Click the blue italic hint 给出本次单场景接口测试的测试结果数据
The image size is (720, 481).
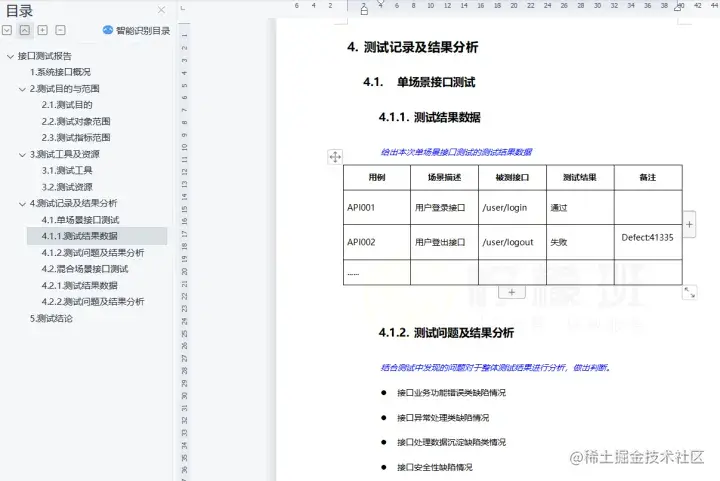click(x=456, y=152)
